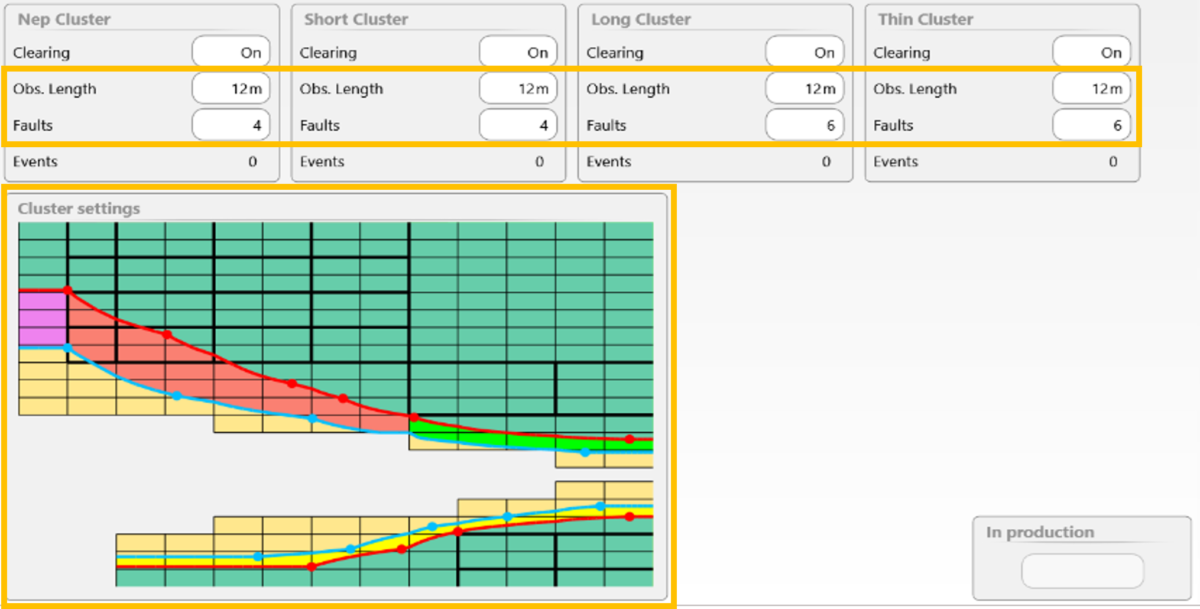Select the pink region in Cluster settings
The image size is (1200, 609).
[42, 318]
